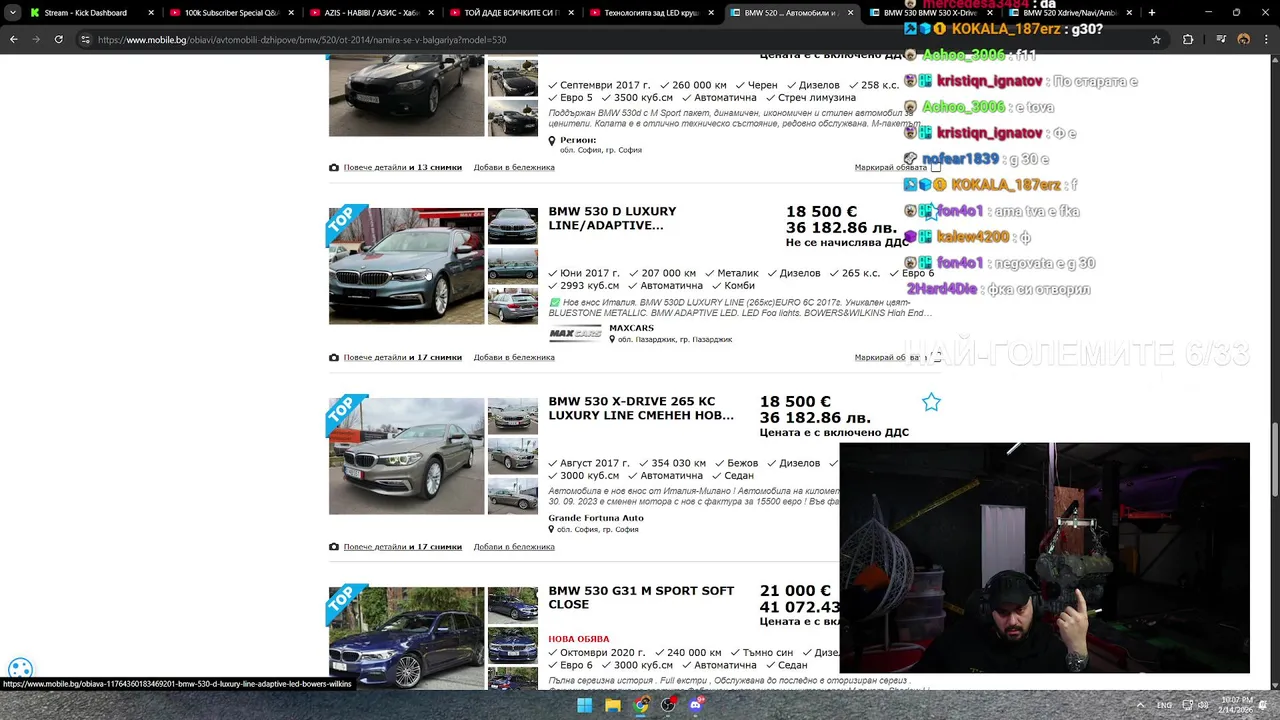
Task: Open the media controls icon
Action: point(1221,39)
